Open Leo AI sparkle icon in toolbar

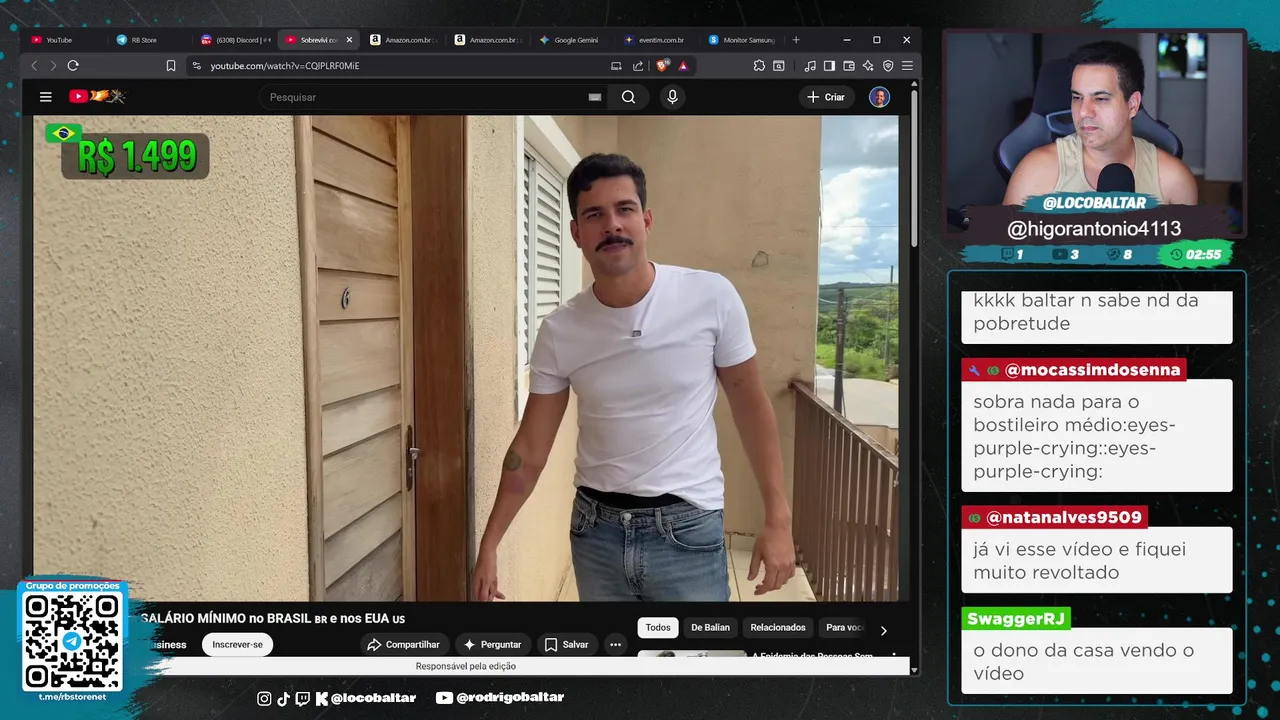click(868, 66)
